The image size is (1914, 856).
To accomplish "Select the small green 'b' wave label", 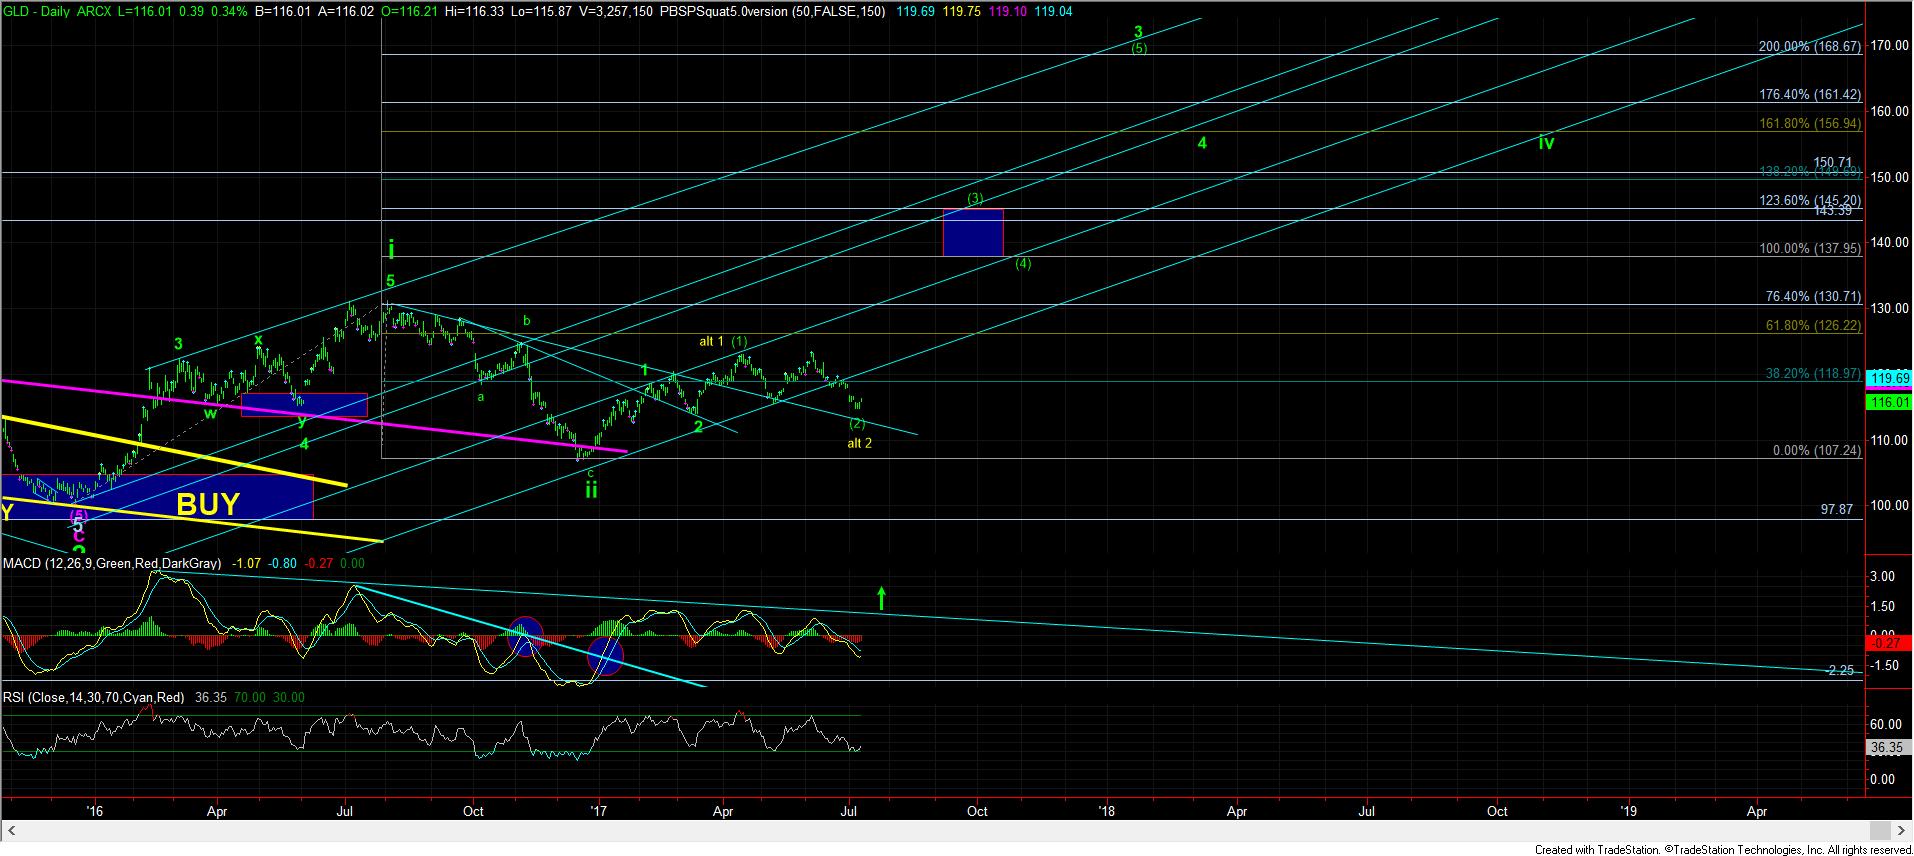I will coord(526,321).
